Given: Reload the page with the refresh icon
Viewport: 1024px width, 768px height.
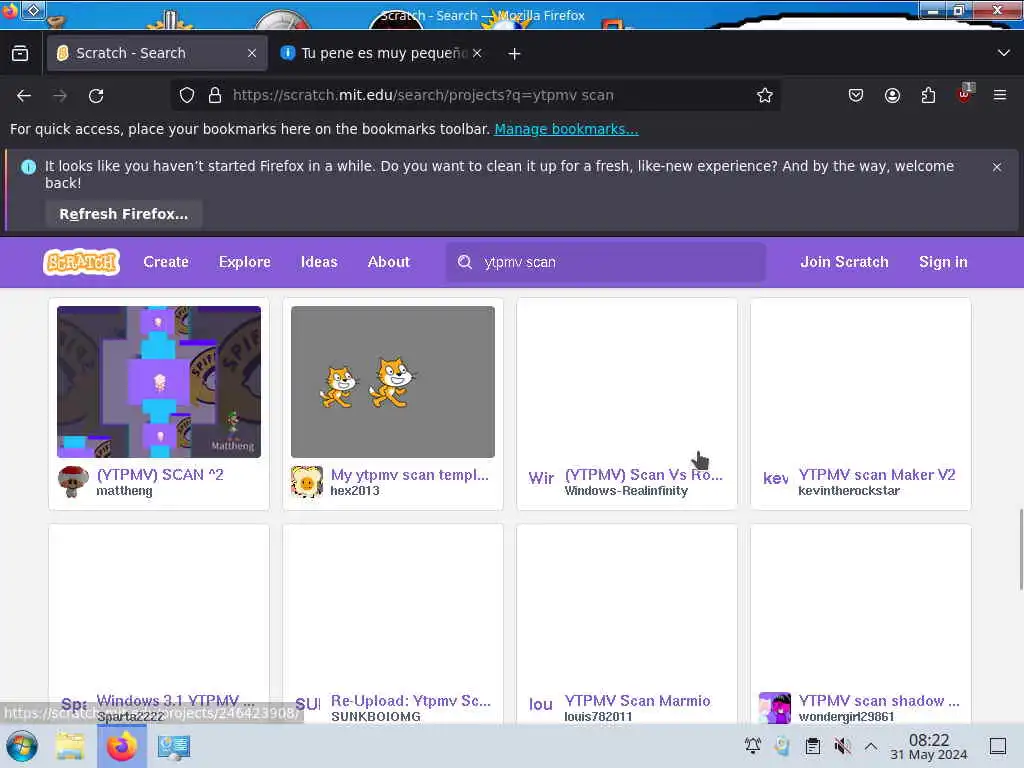Looking at the screenshot, I should pyautogui.click(x=96, y=95).
